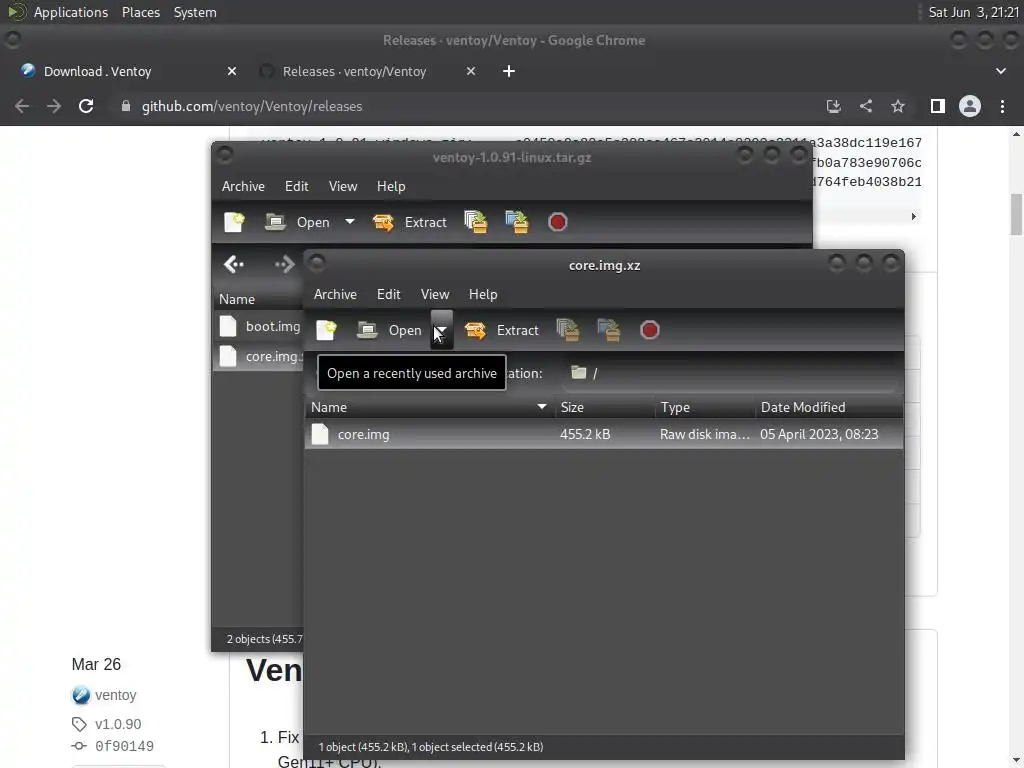Click install app icon in address bar
This screenshot has width=1024, height=768.
[x=833, y=106]
